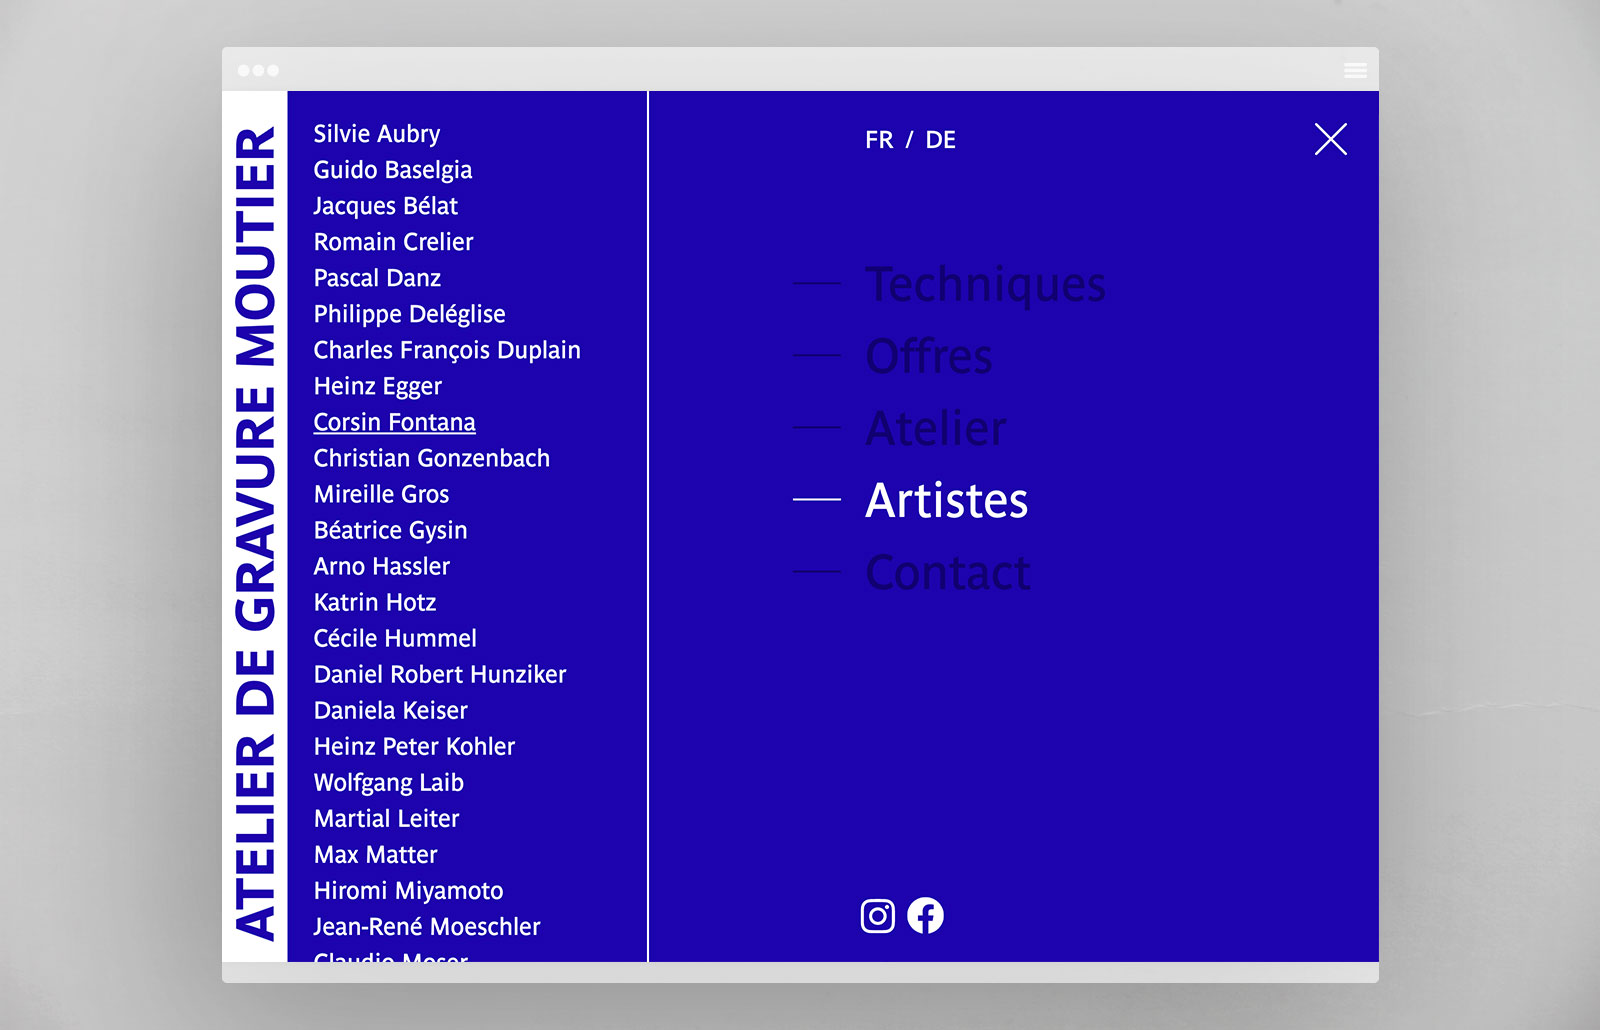Navigate to the Contact menu item
The width and height of the screenshot is (1600, 1030).
pyautogui.click(x=948, y=572)
